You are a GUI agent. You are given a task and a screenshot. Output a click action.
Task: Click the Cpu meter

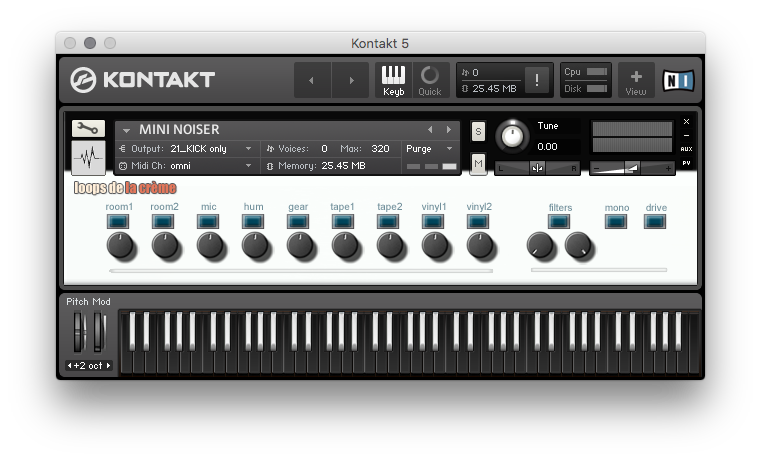[597, 72]
